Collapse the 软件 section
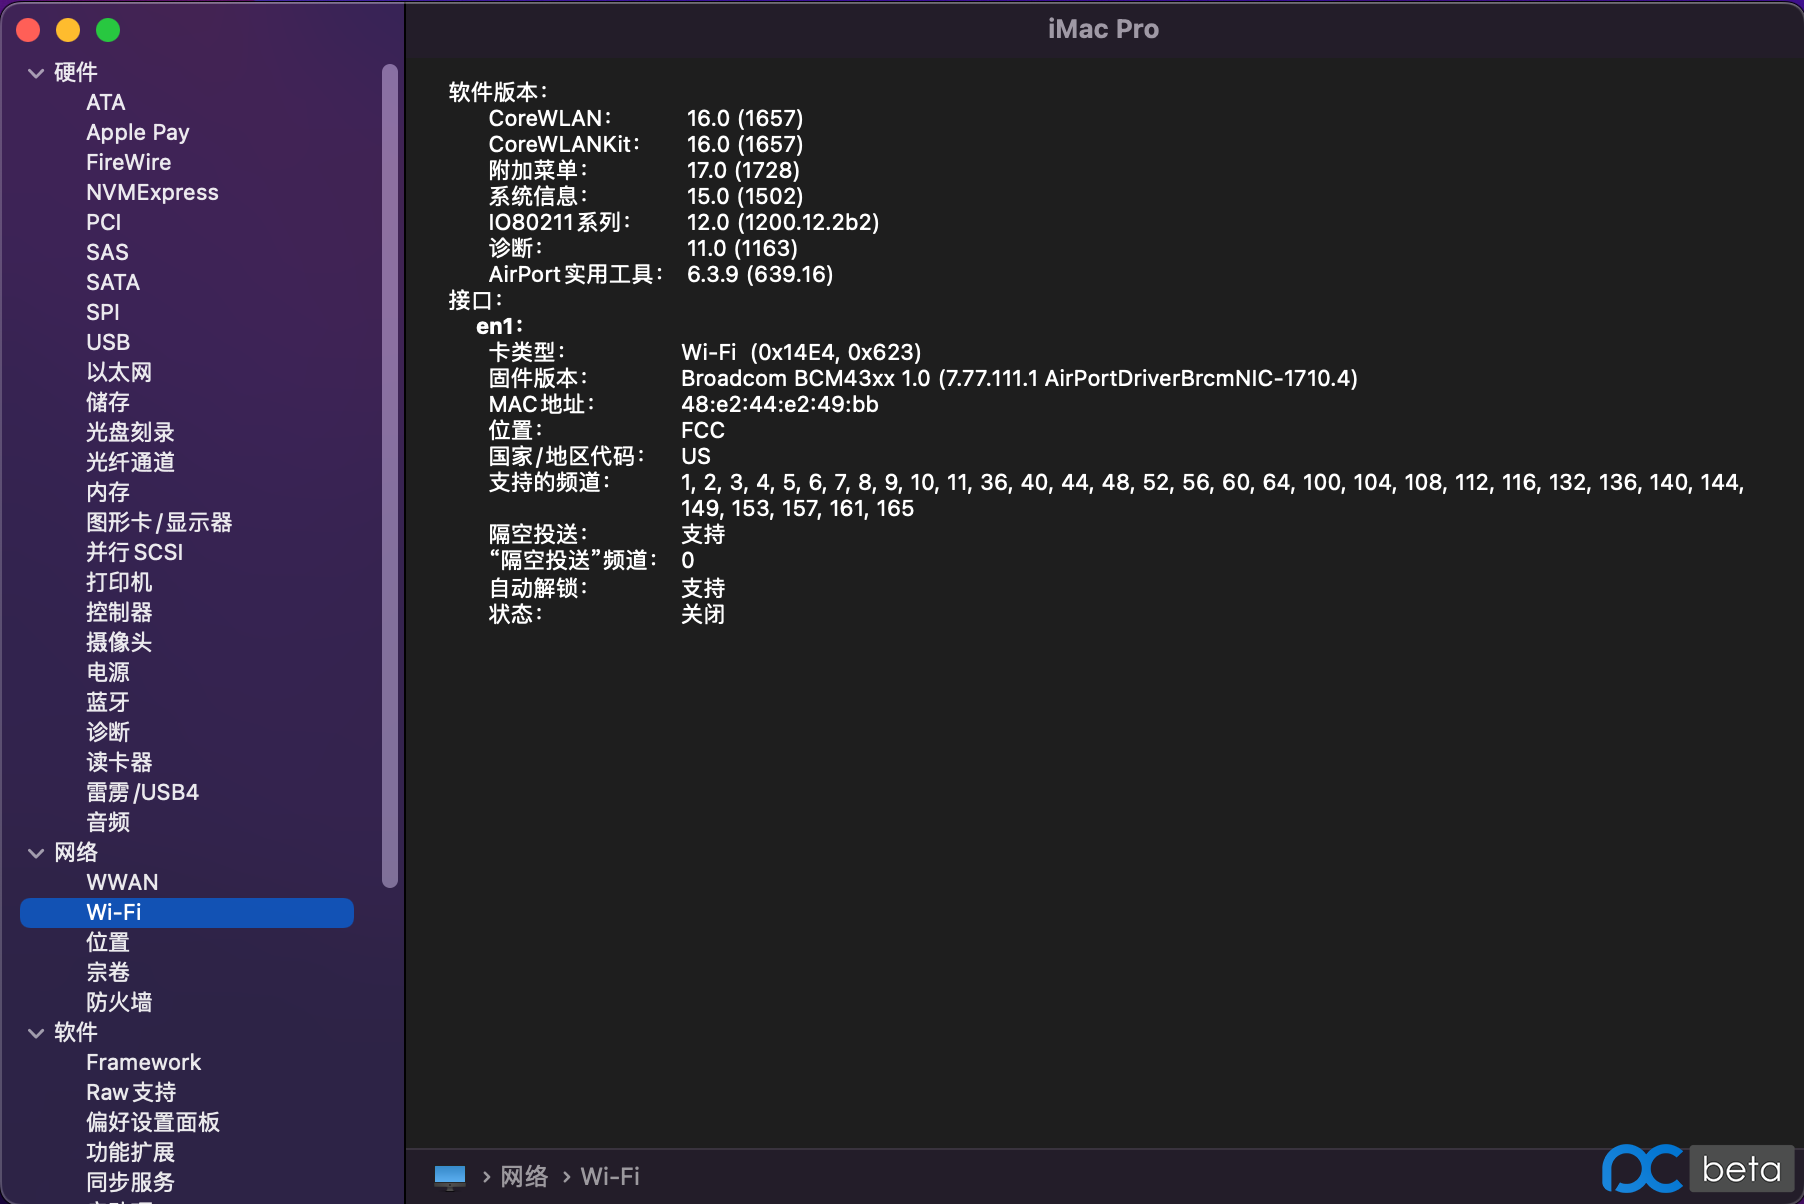This screenshot has width=1804, height=1204. coord(36,1033)
